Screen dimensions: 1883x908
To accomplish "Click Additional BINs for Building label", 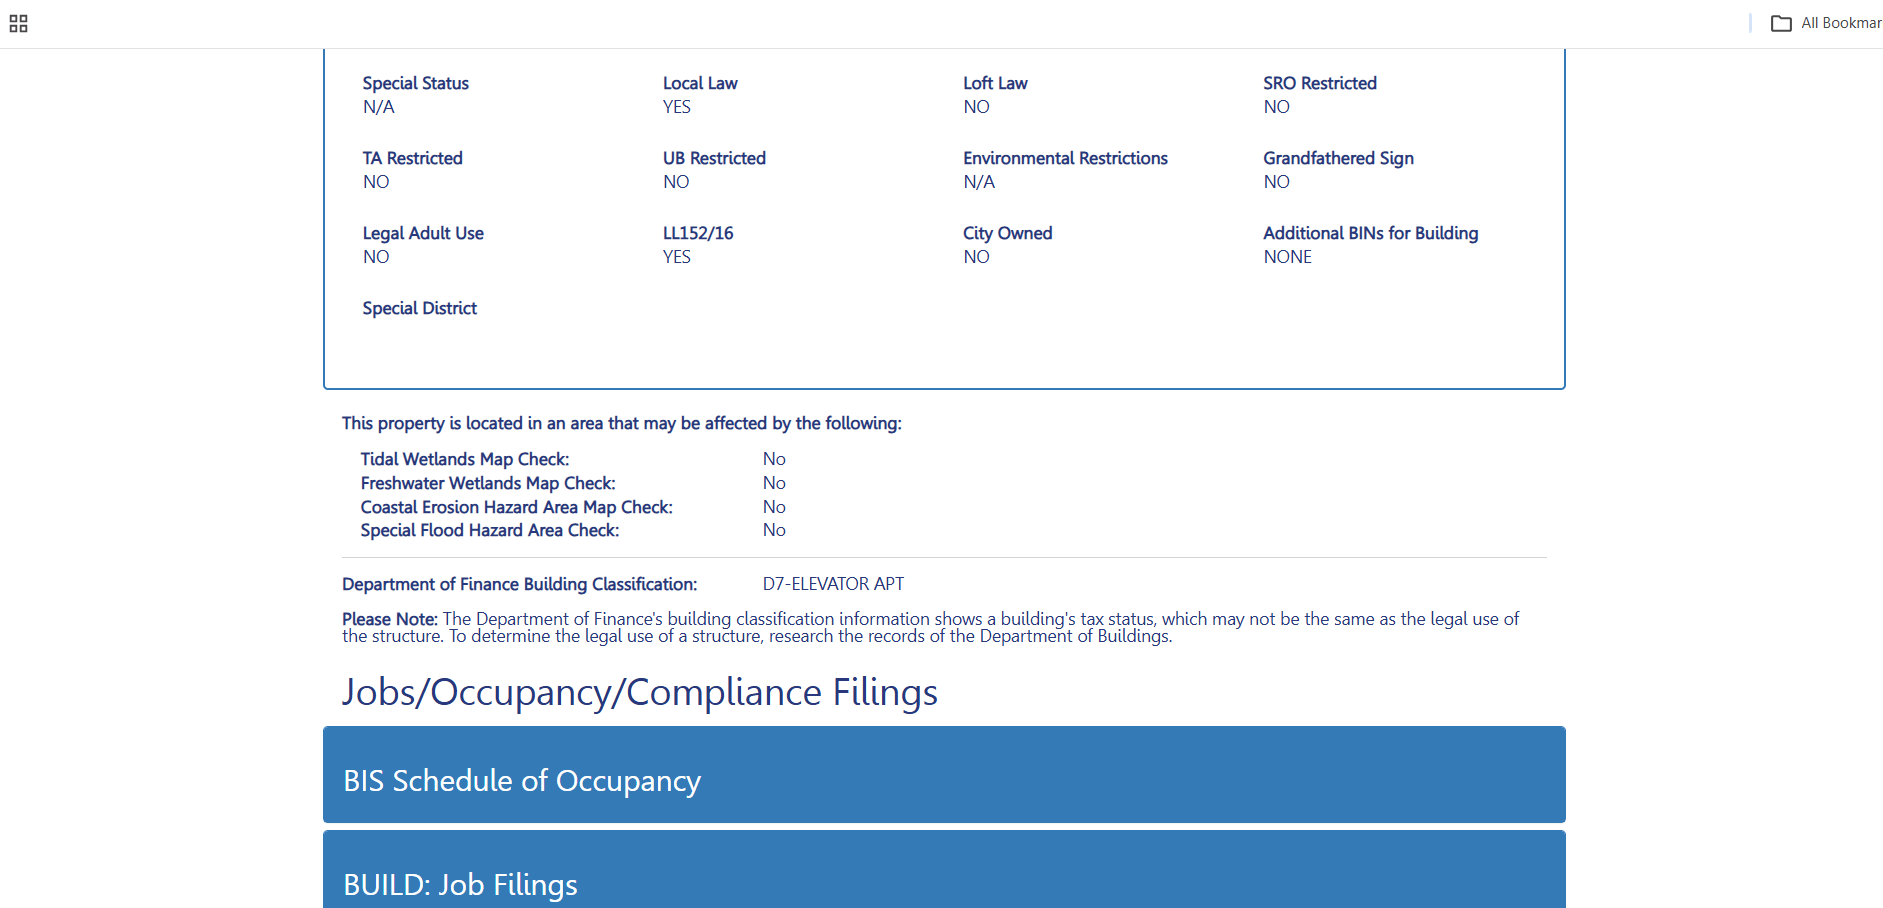I will pyautogui.click(x=1370, y=233).
